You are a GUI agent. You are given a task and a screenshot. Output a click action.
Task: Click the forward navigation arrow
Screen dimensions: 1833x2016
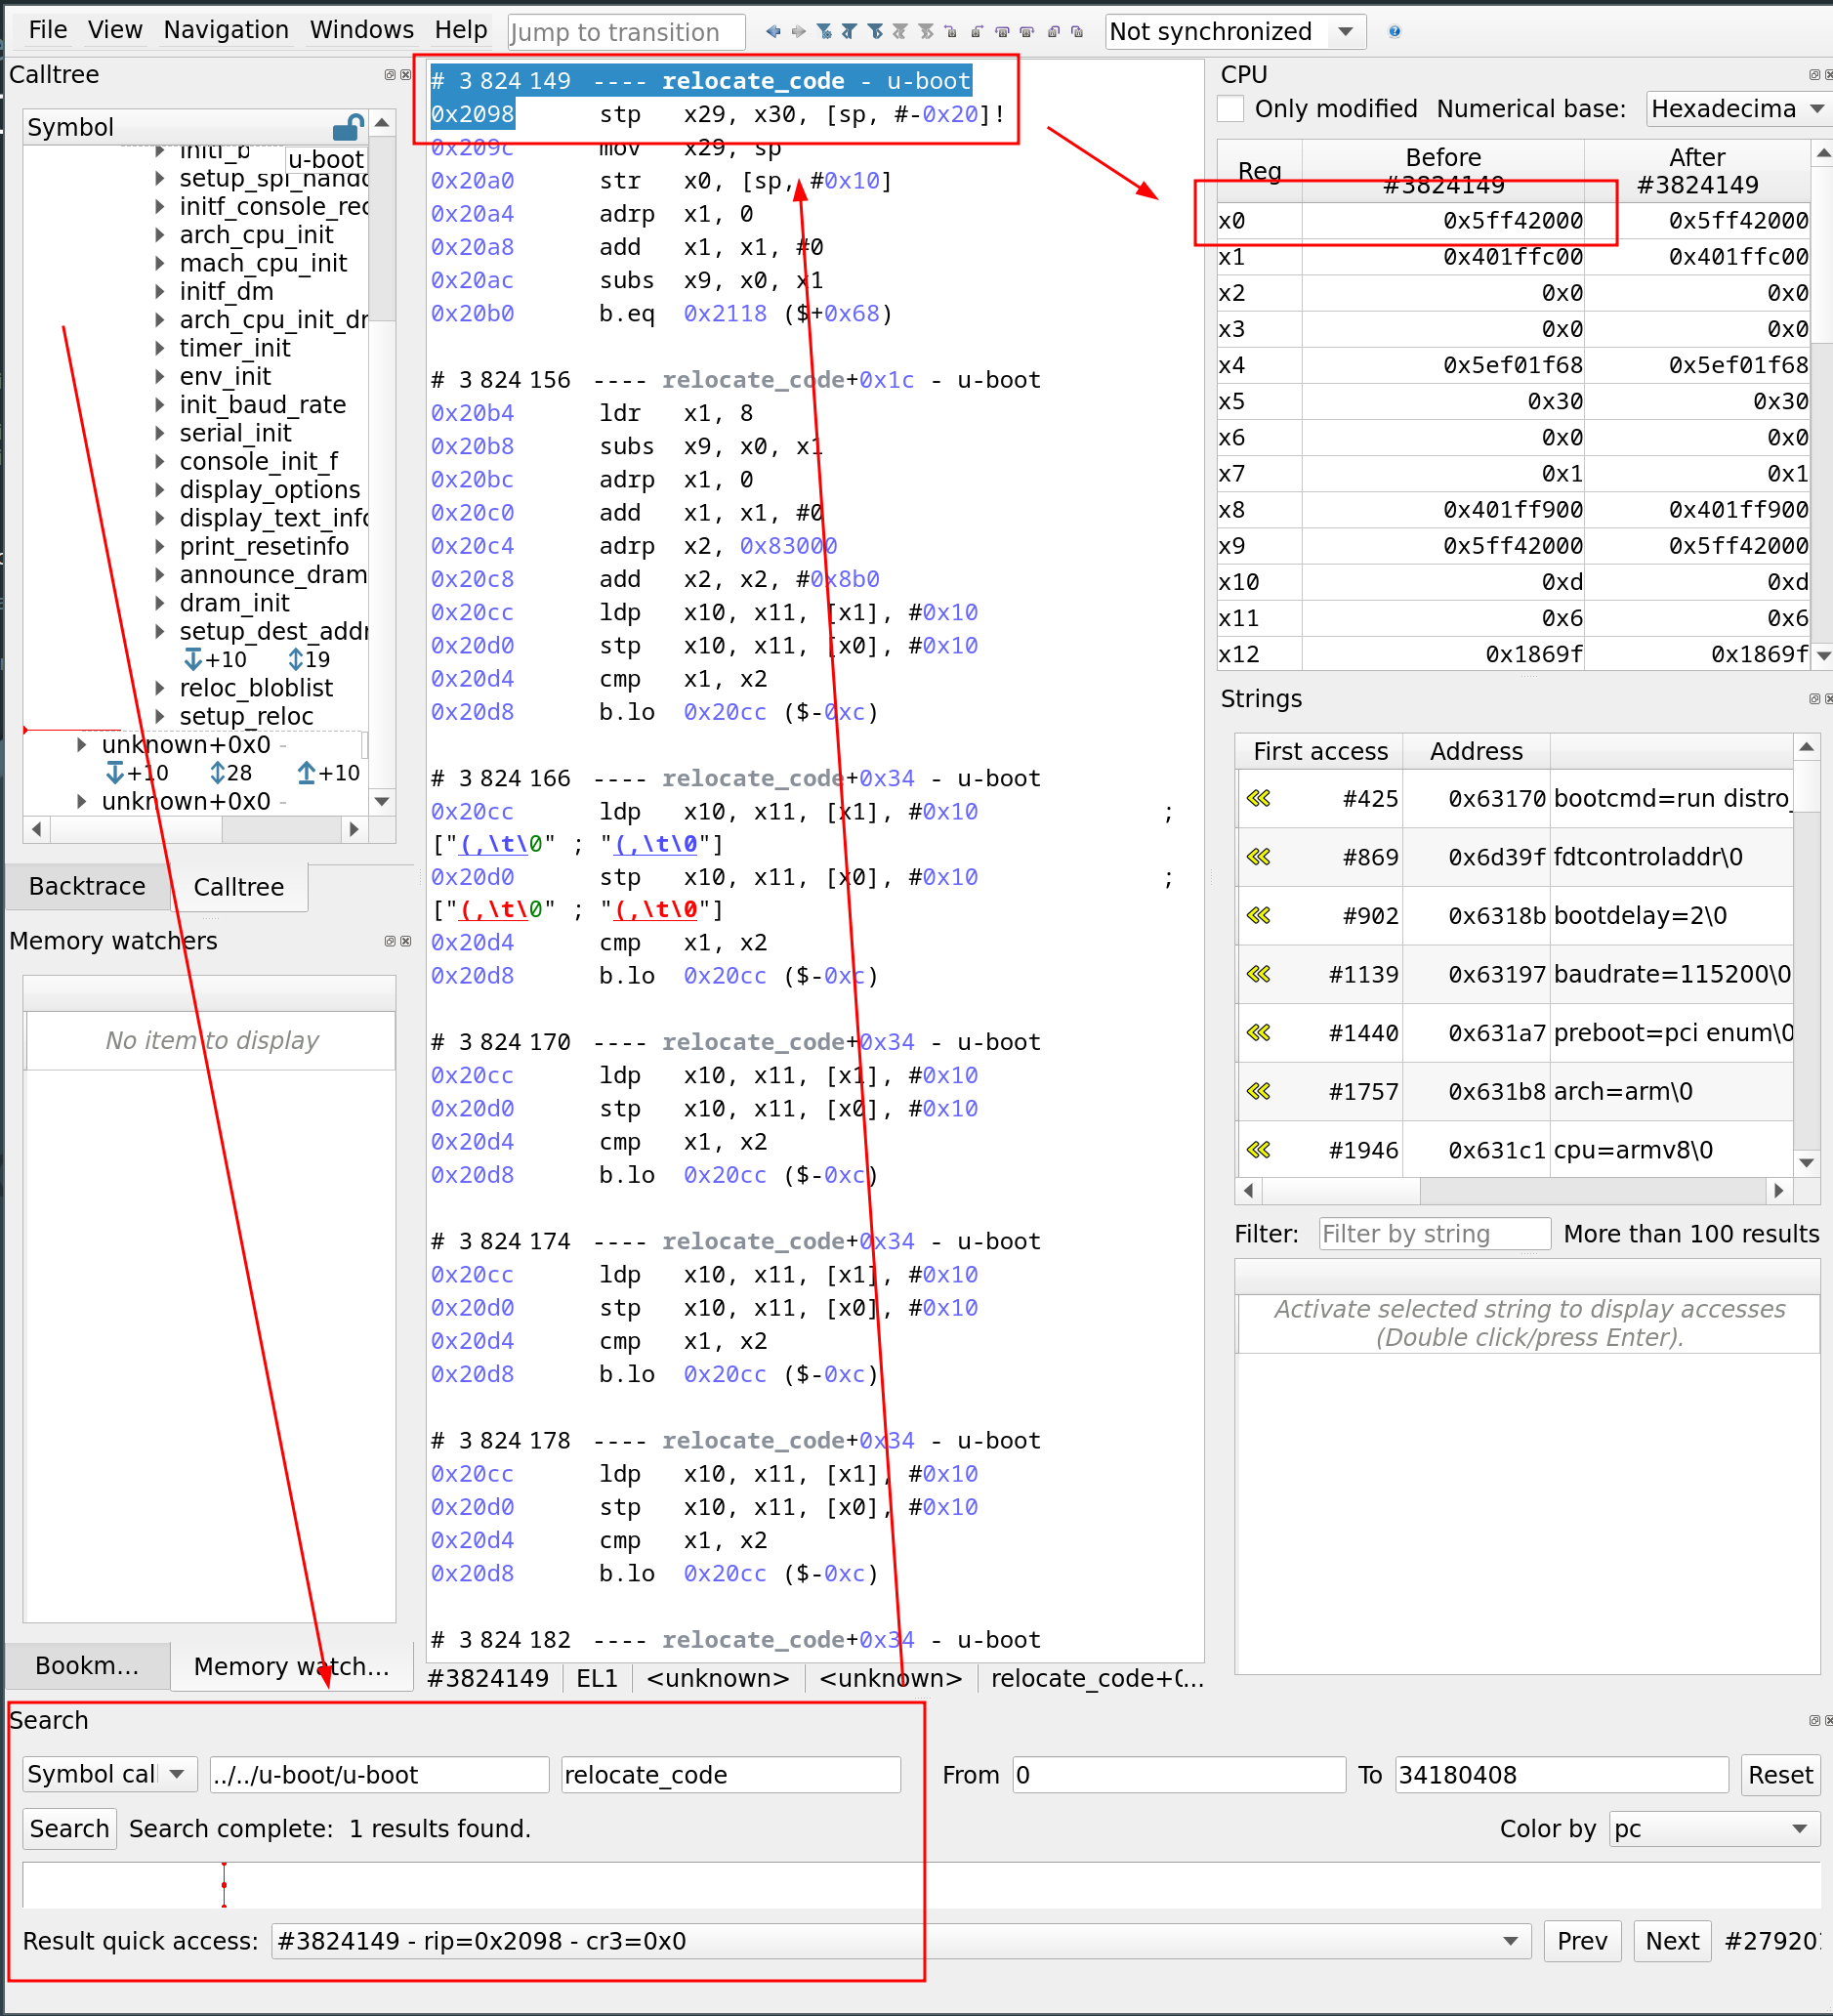[798, 31]
